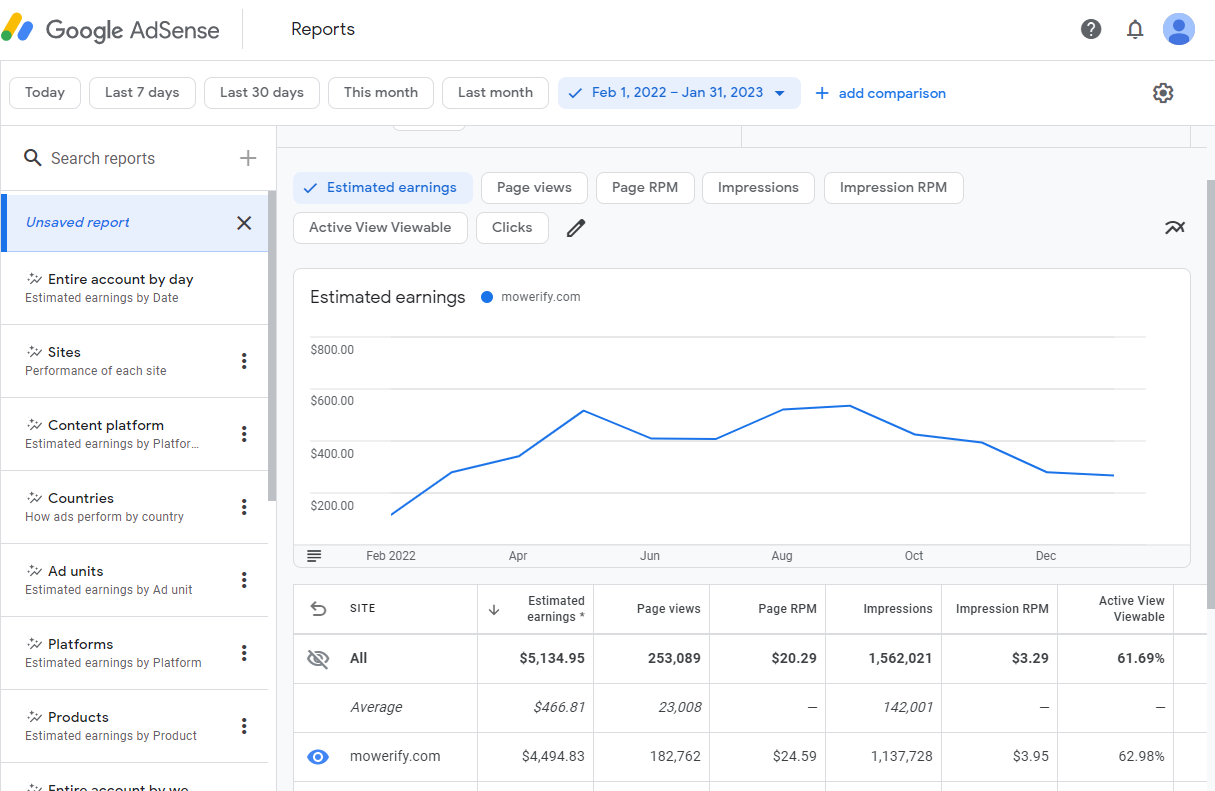Open more options for Sites report

pyautogui.click(x=244, y=361)
